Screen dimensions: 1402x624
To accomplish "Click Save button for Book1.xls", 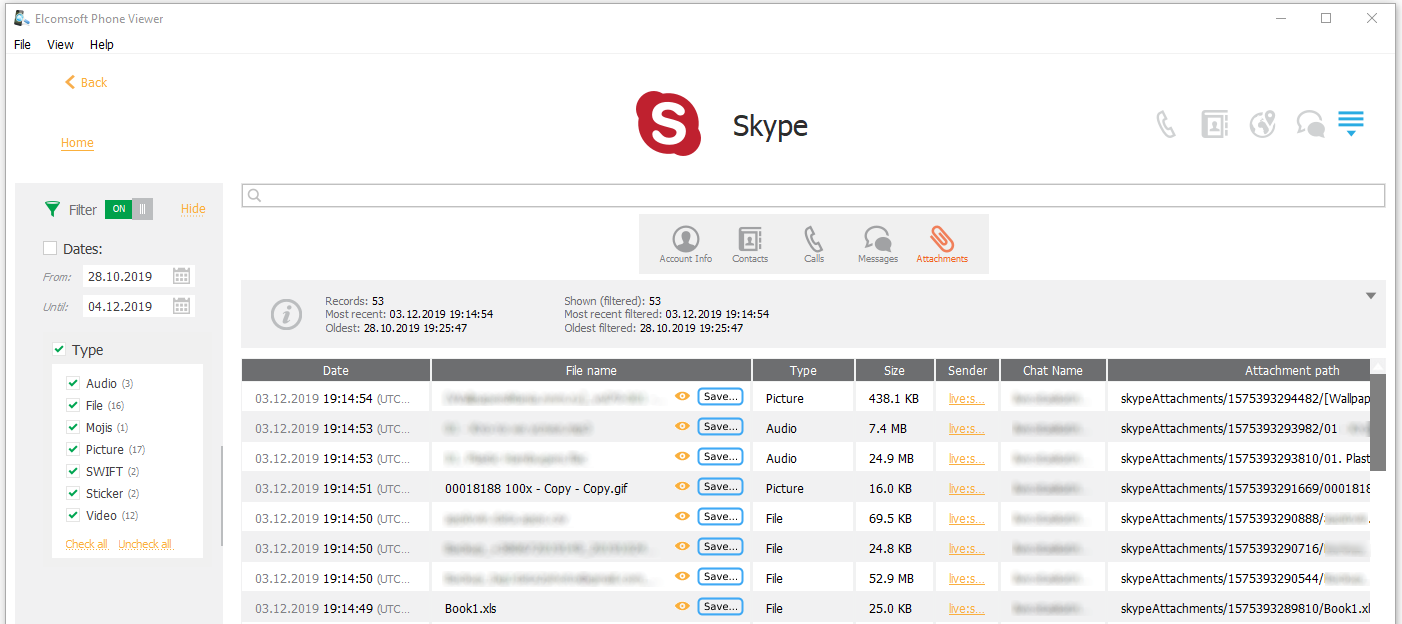I will pyautogui.click(x=720, y=607).
